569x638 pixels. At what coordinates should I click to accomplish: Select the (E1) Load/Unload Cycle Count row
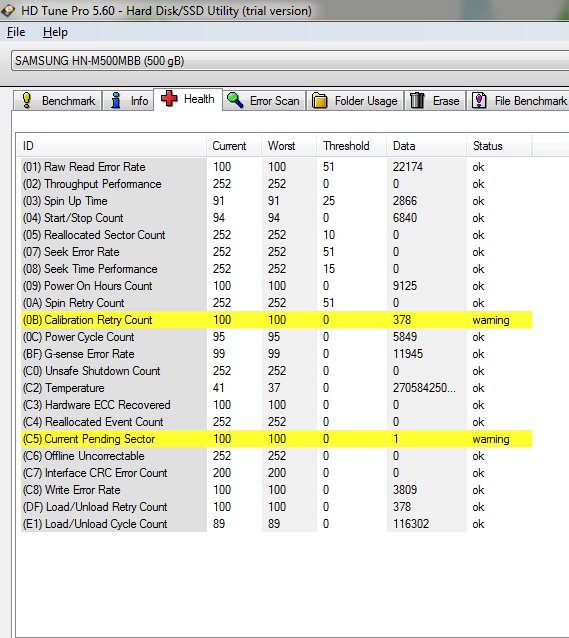click(276, 524)
